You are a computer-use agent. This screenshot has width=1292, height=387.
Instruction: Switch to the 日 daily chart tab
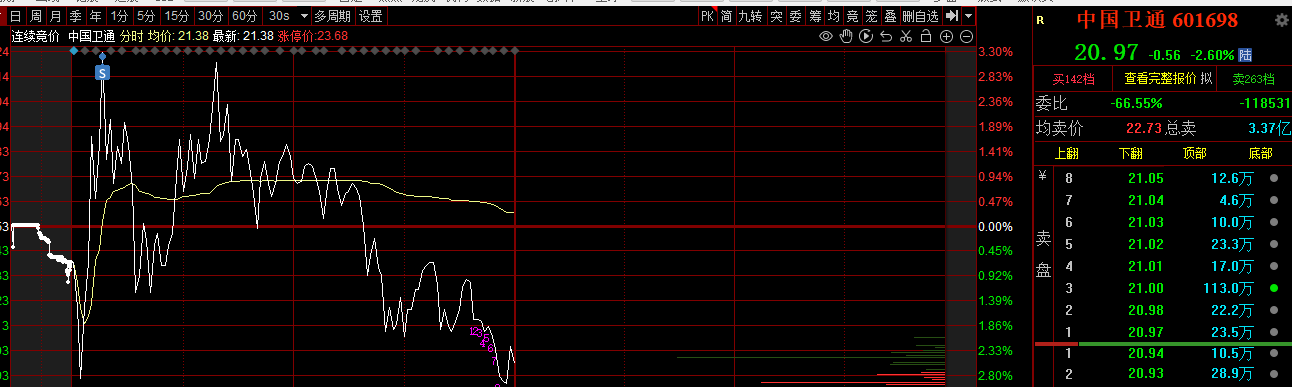pyautogui.click(x=15, y=16)
